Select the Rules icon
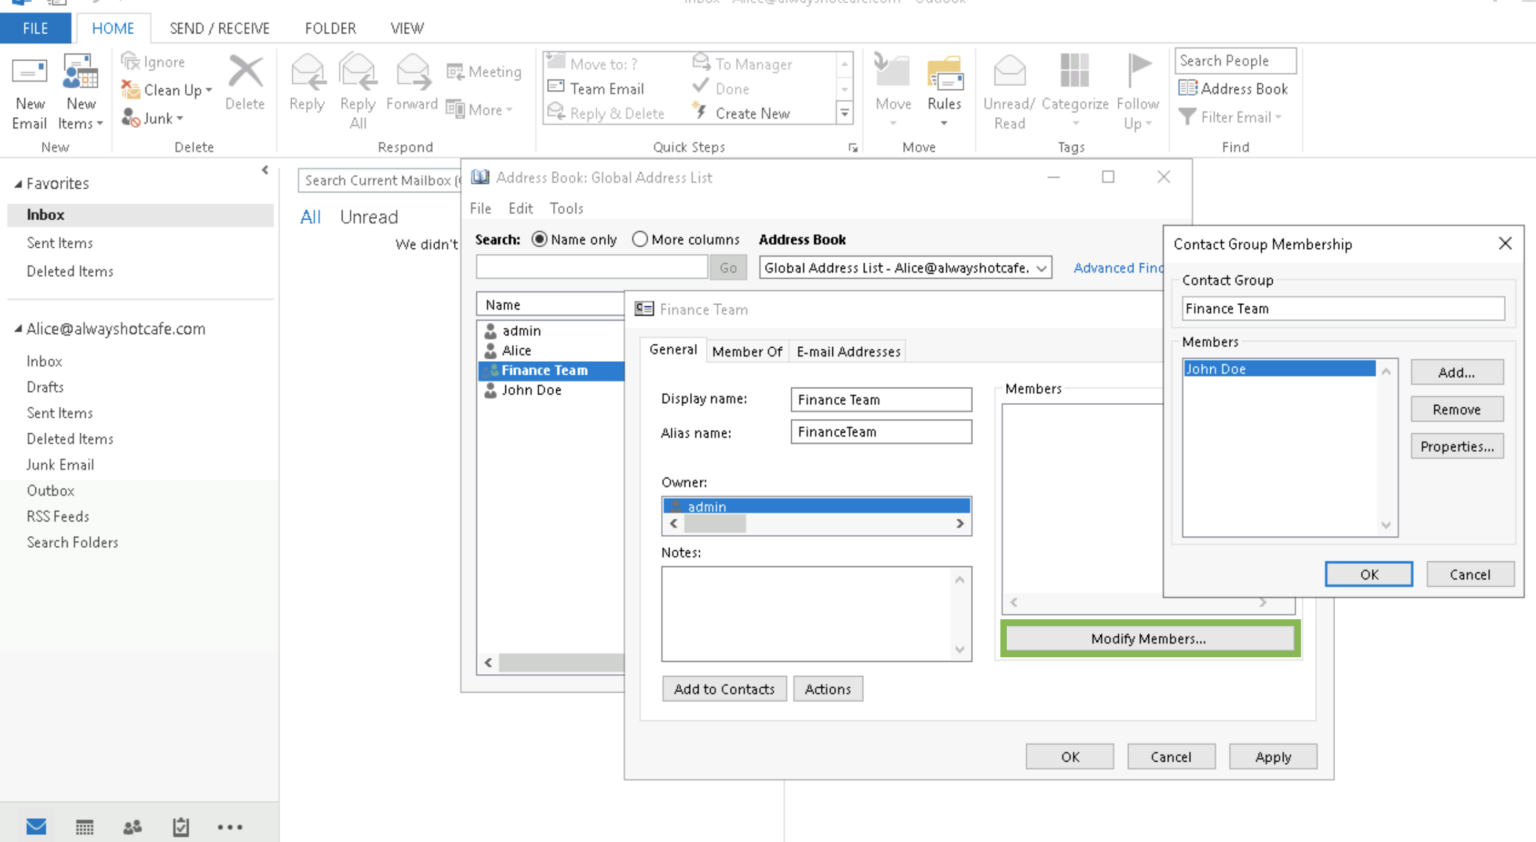Image resolution: width=1536 pixels, height=842 pixels. (945, 88)
